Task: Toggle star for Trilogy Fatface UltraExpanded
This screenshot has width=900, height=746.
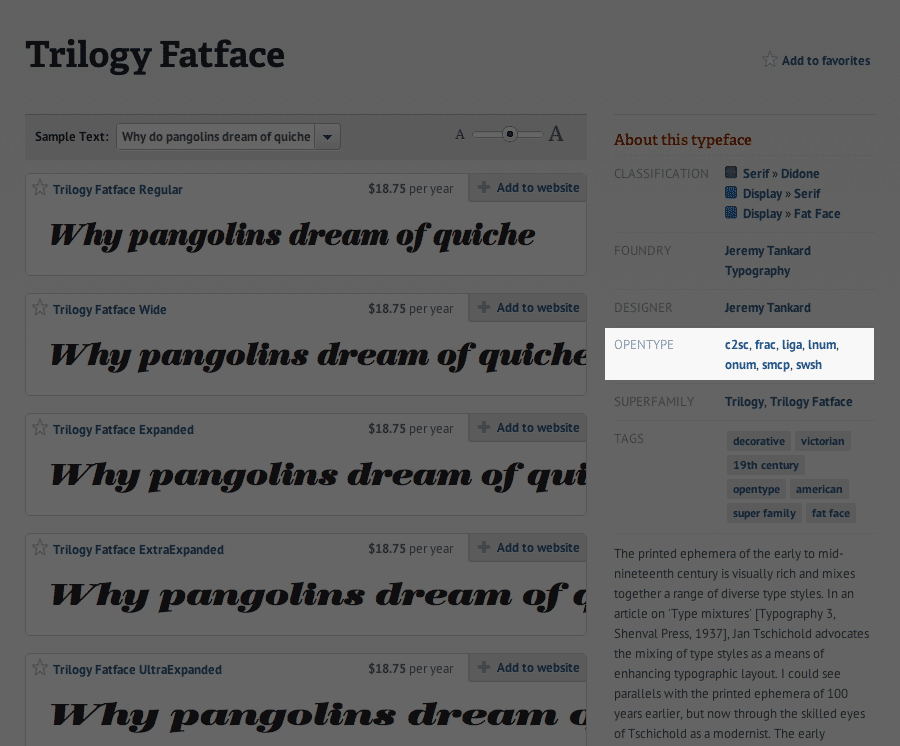Action: click(x=40, y=668)
